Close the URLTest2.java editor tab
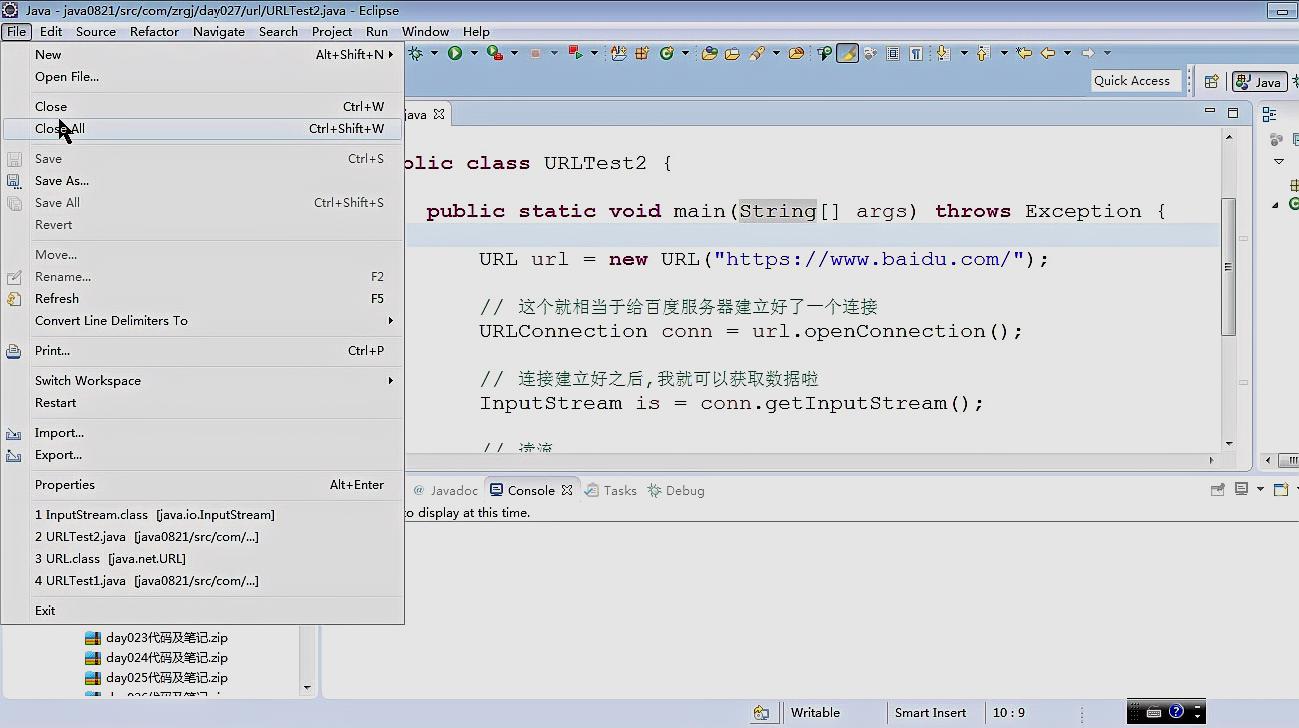Image resolution: width=1299 pixels, height=728 pixels. click(x=438, y=115)
